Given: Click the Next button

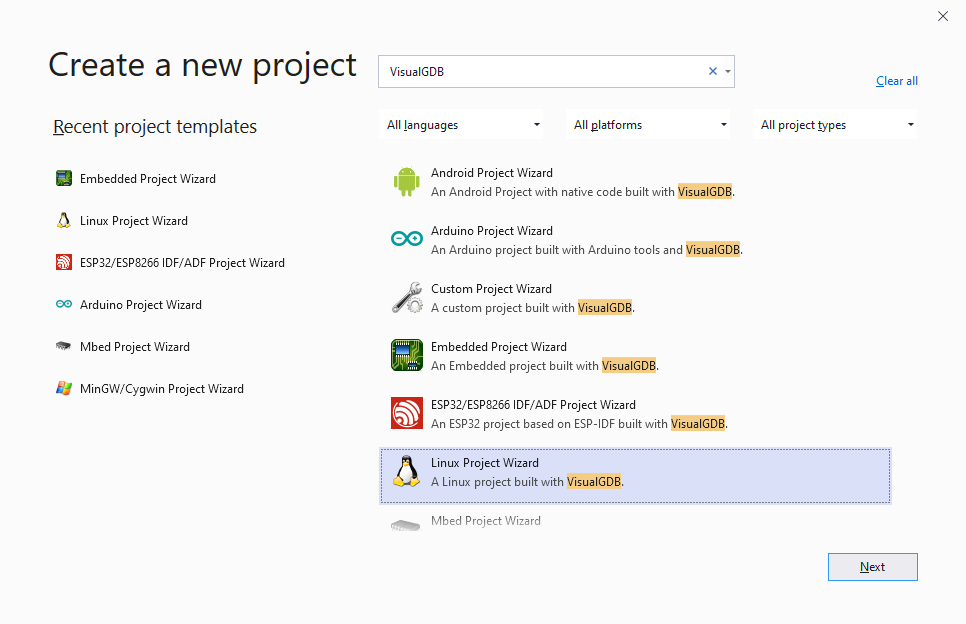Looking at the screenshot, I should click(872, 567).
